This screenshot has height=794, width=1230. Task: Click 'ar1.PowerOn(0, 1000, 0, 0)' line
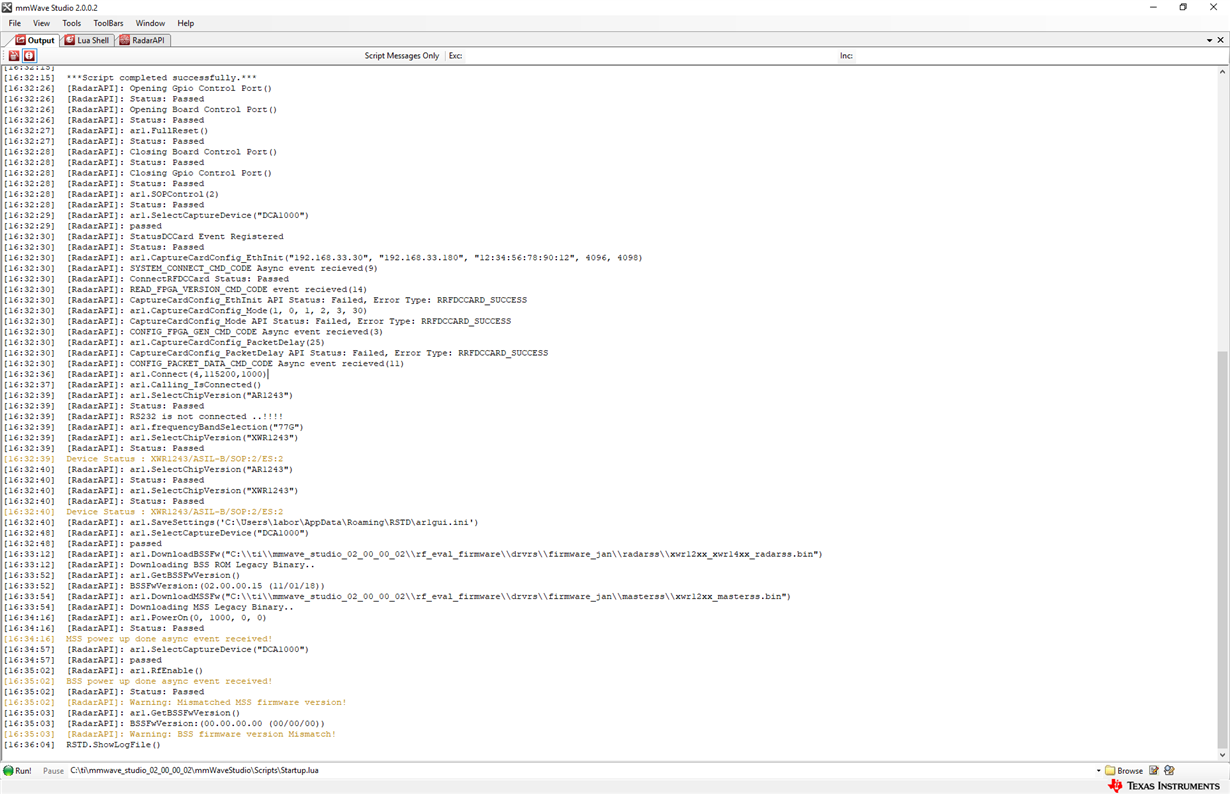198,618
